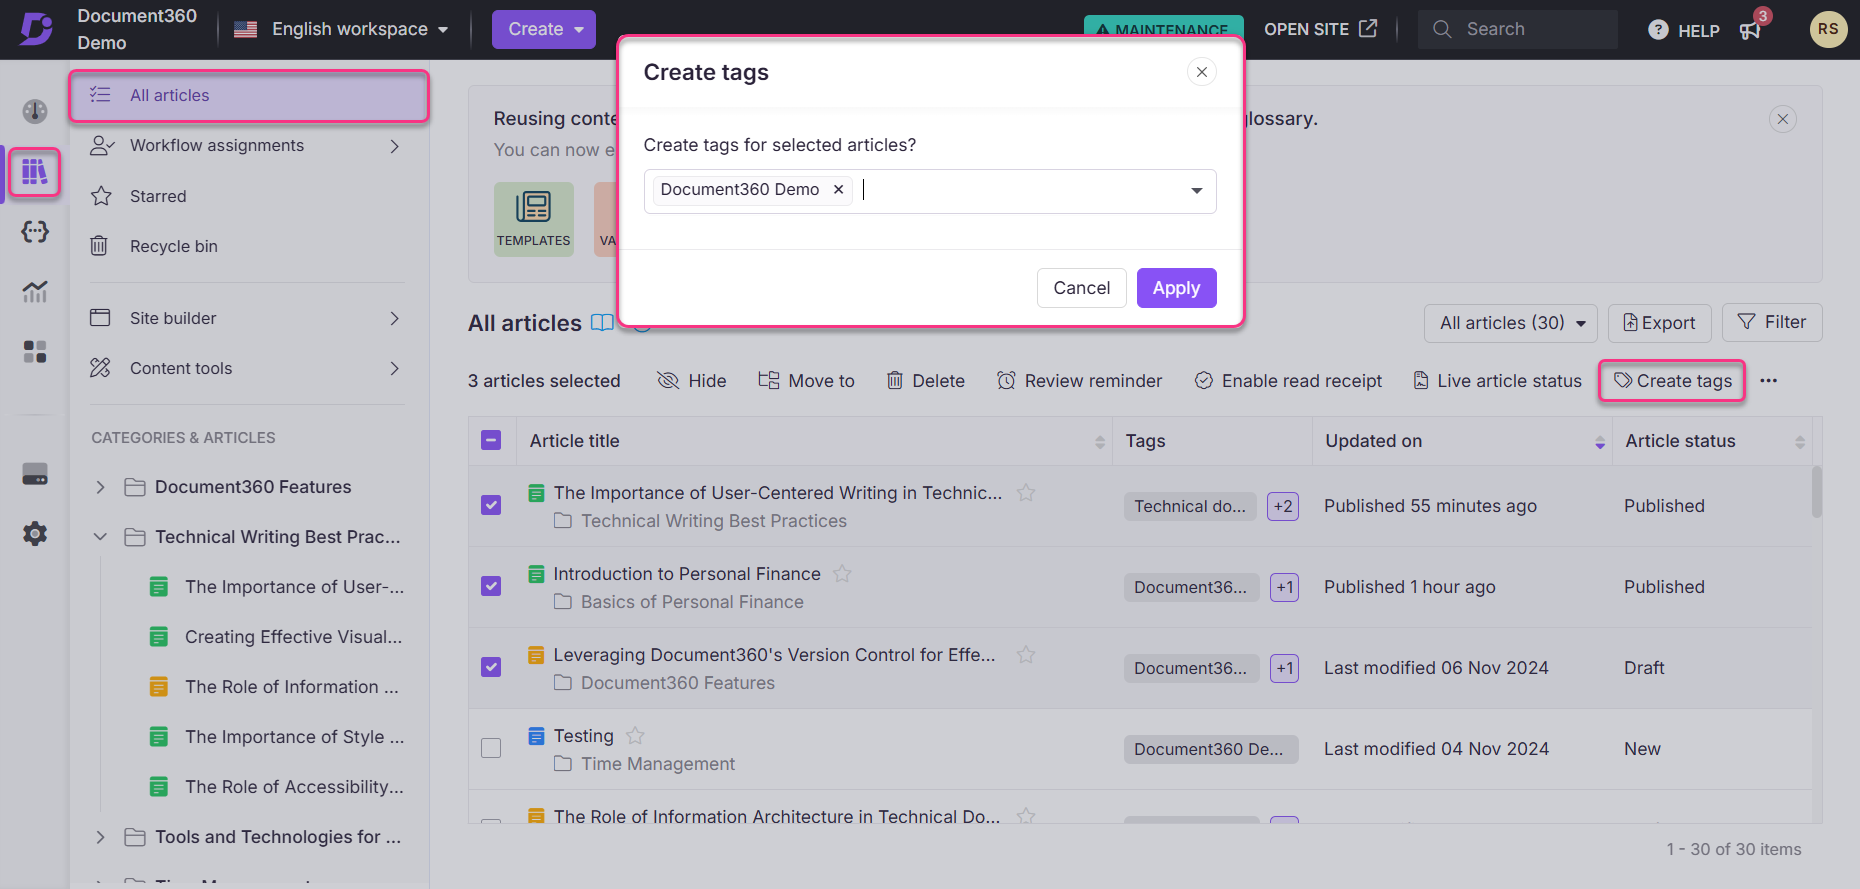Open the widgets grid icon in rail
The height and width of the screenshot is (889, 1860).
[35, 352]
